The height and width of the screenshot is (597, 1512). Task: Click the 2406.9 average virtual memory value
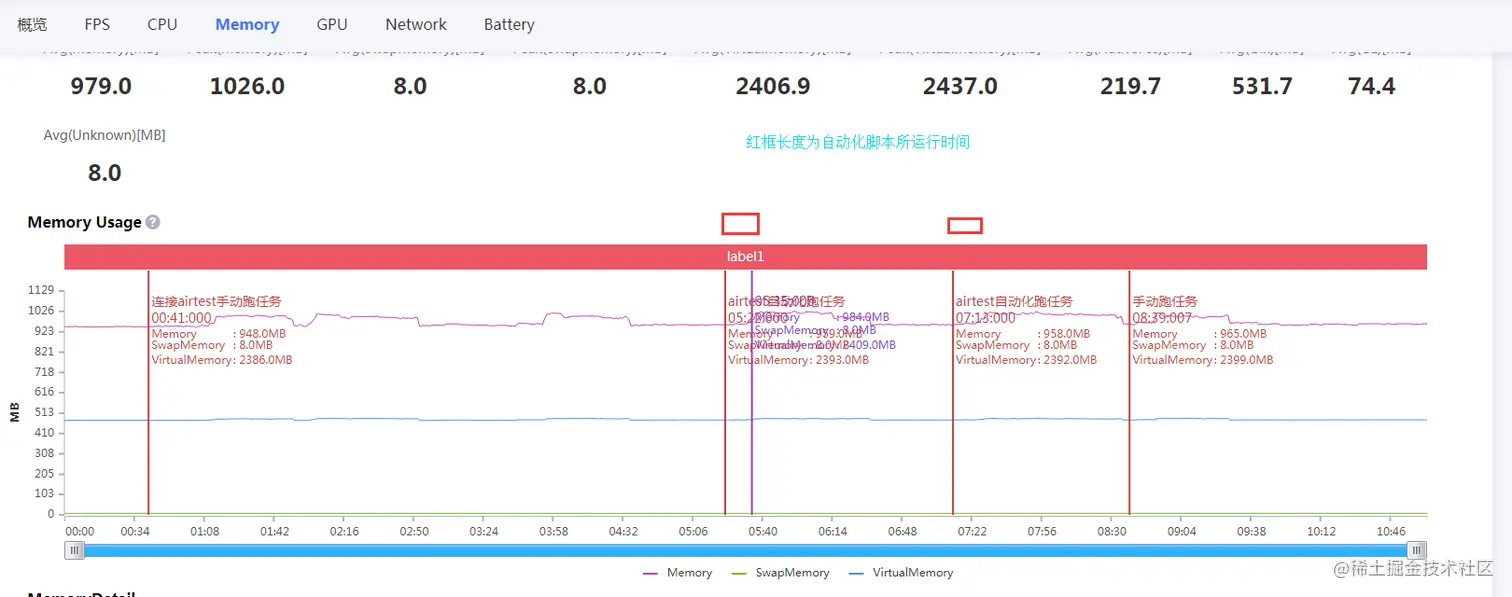tap(773, 86)
